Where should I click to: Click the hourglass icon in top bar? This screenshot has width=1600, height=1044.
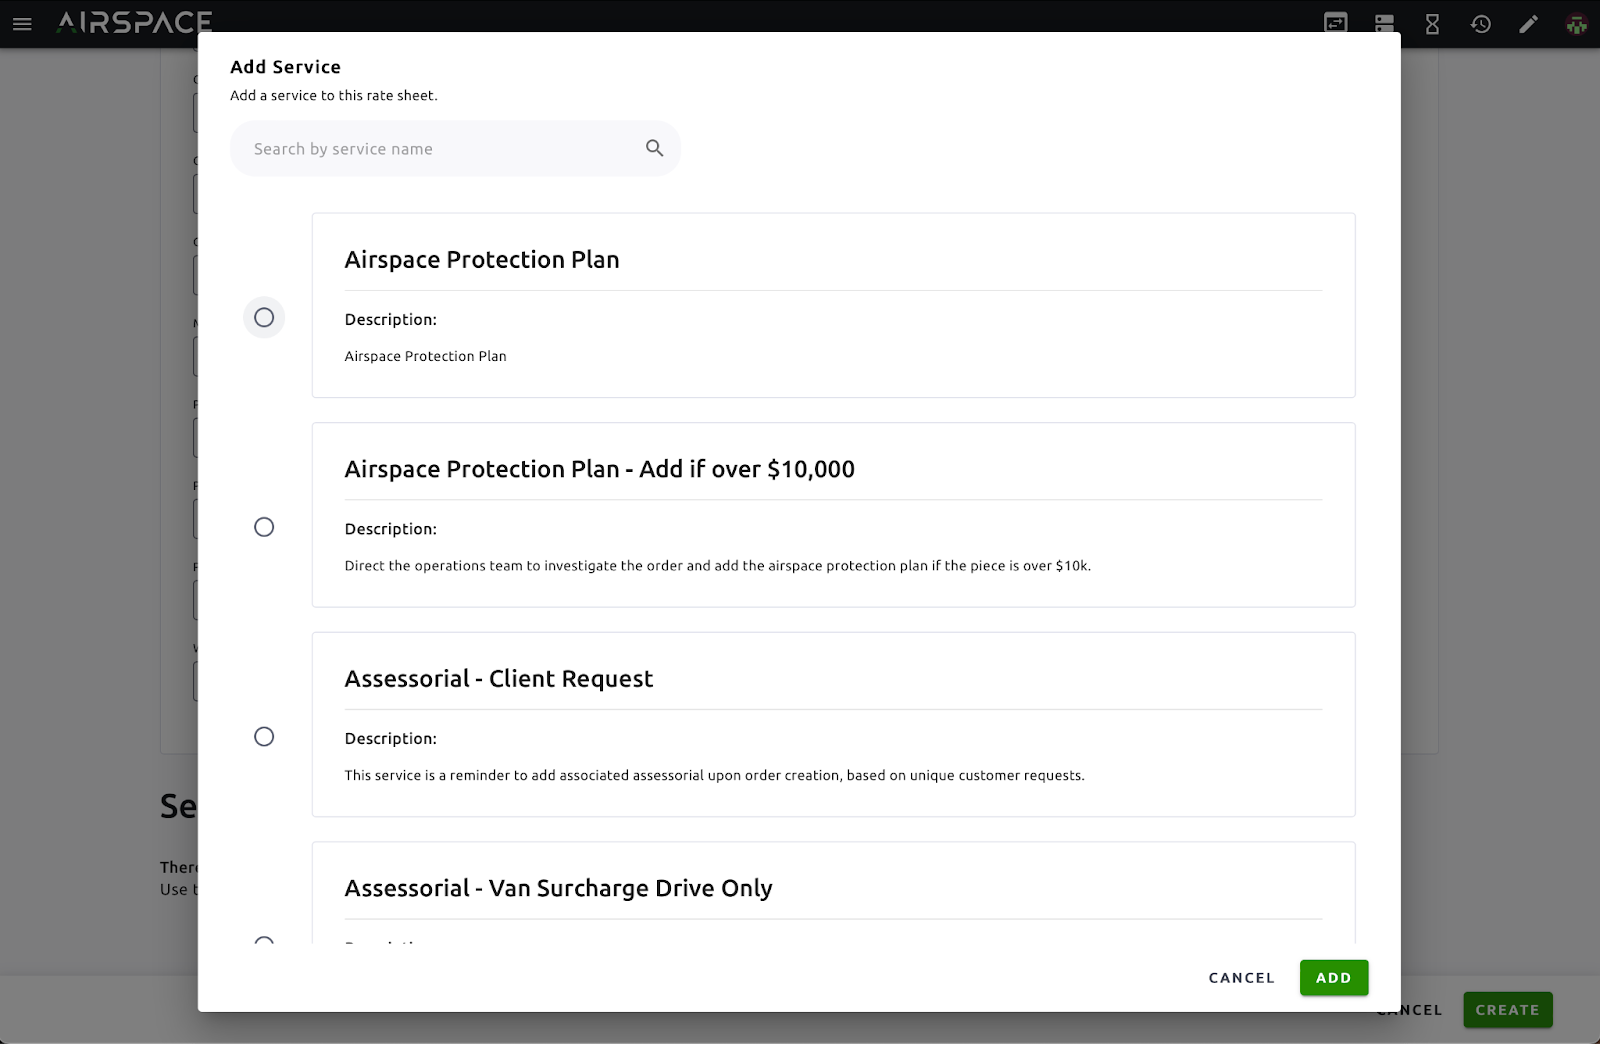click(1432, 23)
